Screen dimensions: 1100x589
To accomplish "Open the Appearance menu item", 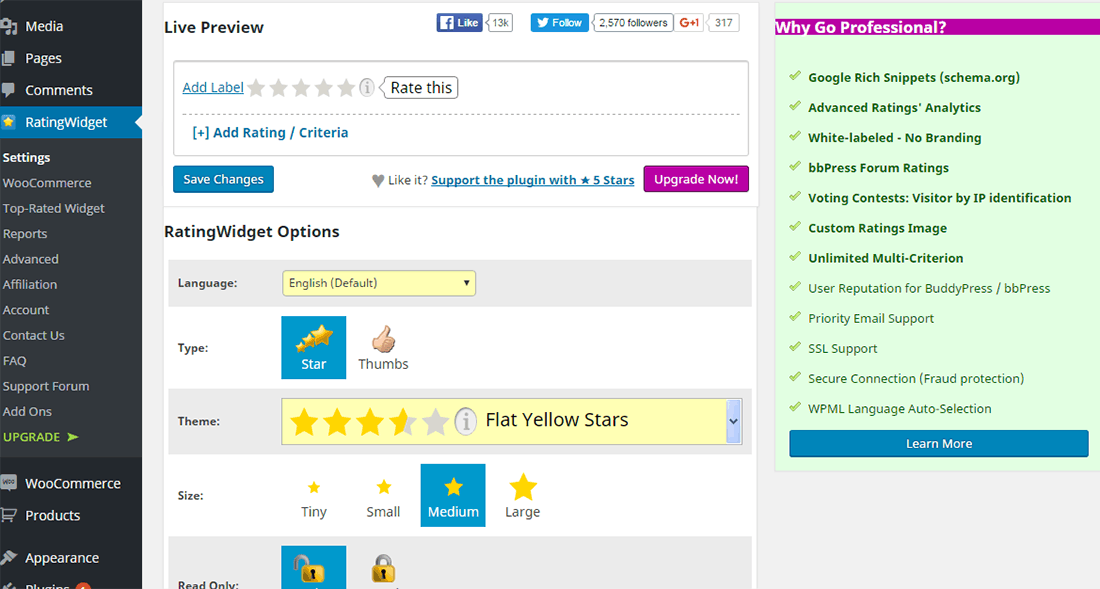I will [x=62, y=557].
